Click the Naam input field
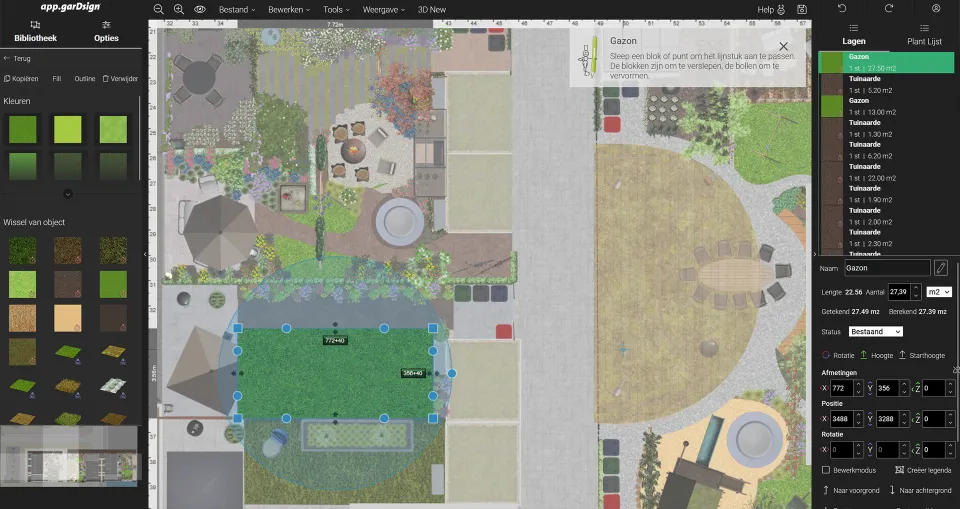Viewport: 960px width, 509px height. click(x=887, y=268)
